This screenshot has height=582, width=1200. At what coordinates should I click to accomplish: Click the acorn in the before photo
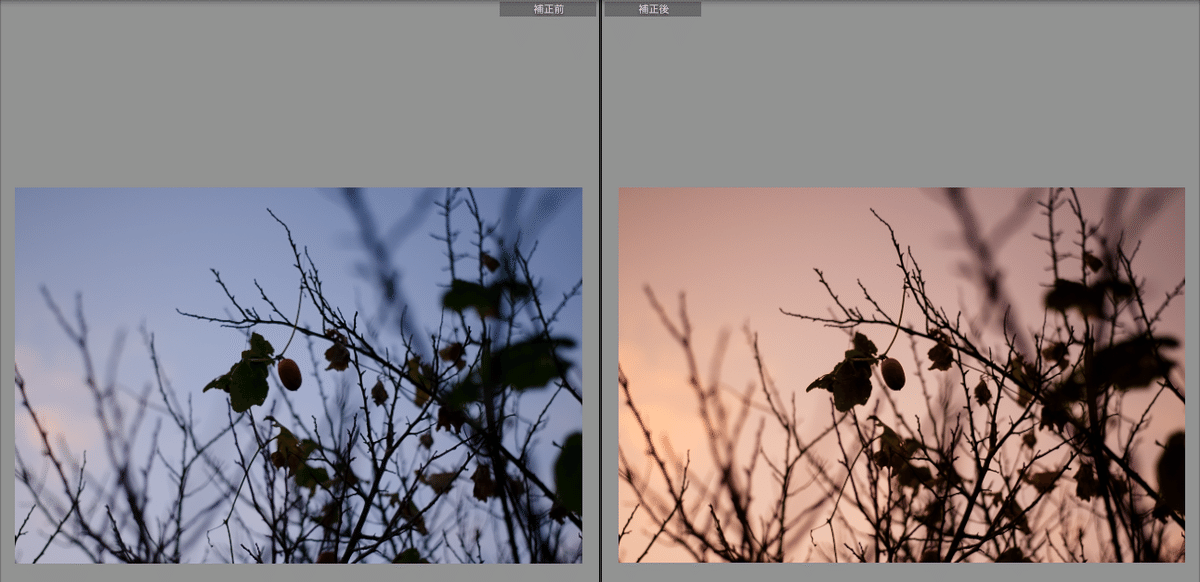[x=289, y=374]
